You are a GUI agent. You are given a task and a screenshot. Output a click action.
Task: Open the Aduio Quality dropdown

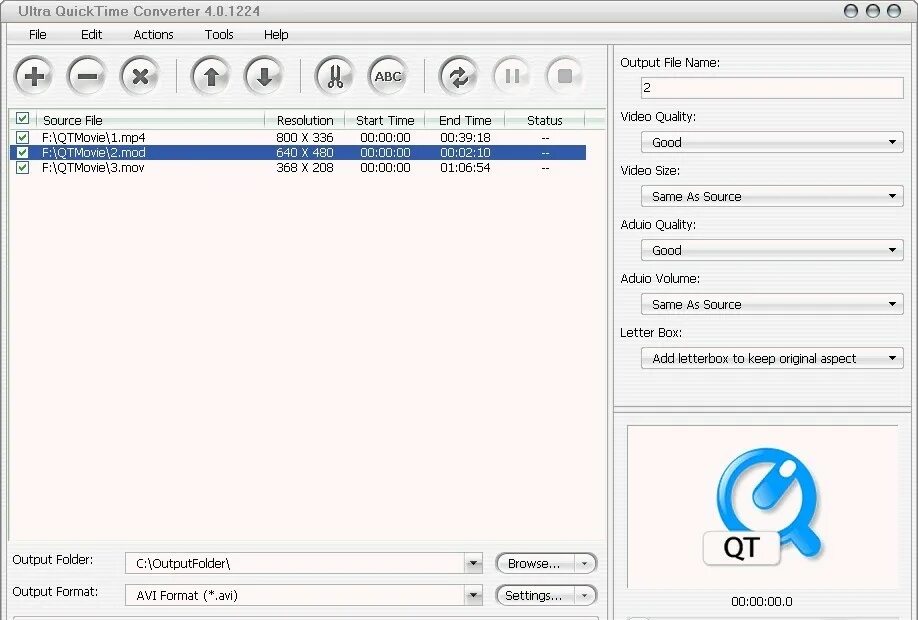(x=772, y=250)
